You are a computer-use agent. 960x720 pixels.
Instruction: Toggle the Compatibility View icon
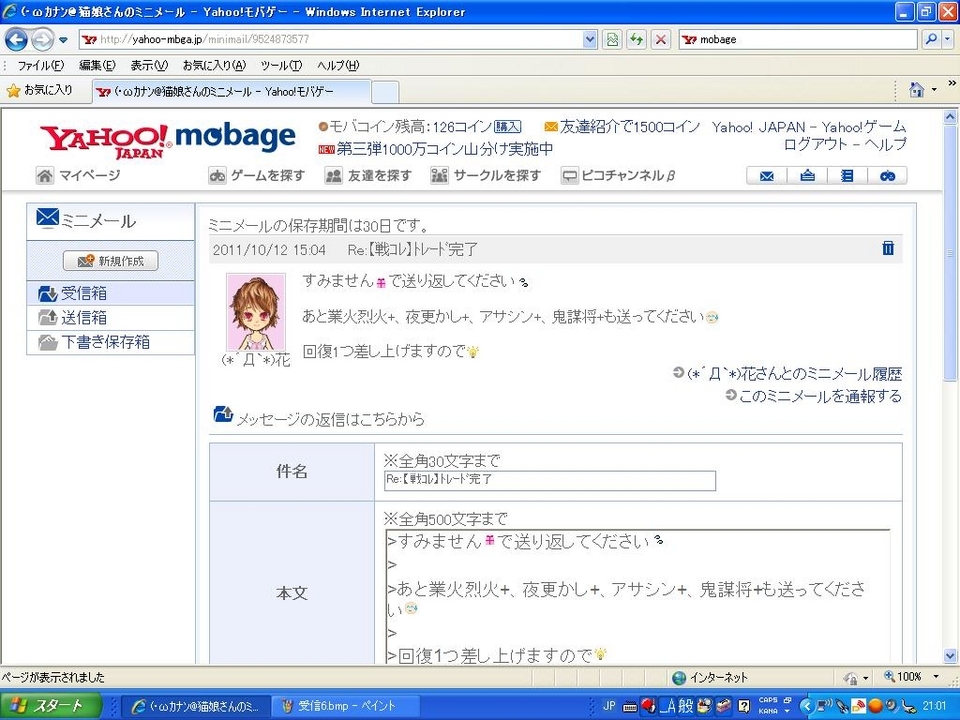tap(612, 40)
